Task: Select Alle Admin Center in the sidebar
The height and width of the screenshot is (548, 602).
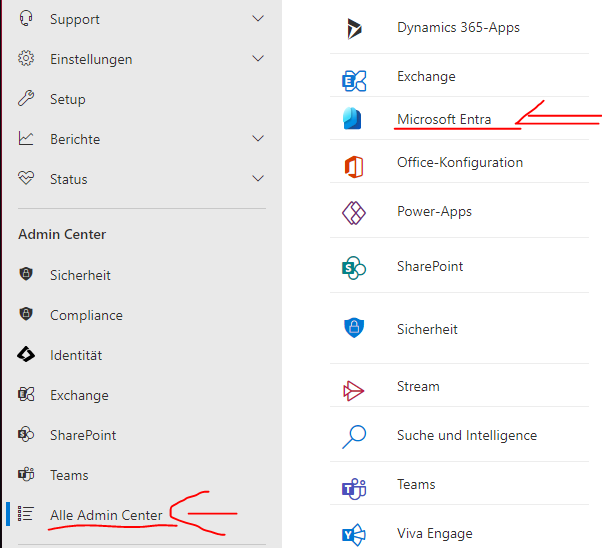Action: (106, 515)
